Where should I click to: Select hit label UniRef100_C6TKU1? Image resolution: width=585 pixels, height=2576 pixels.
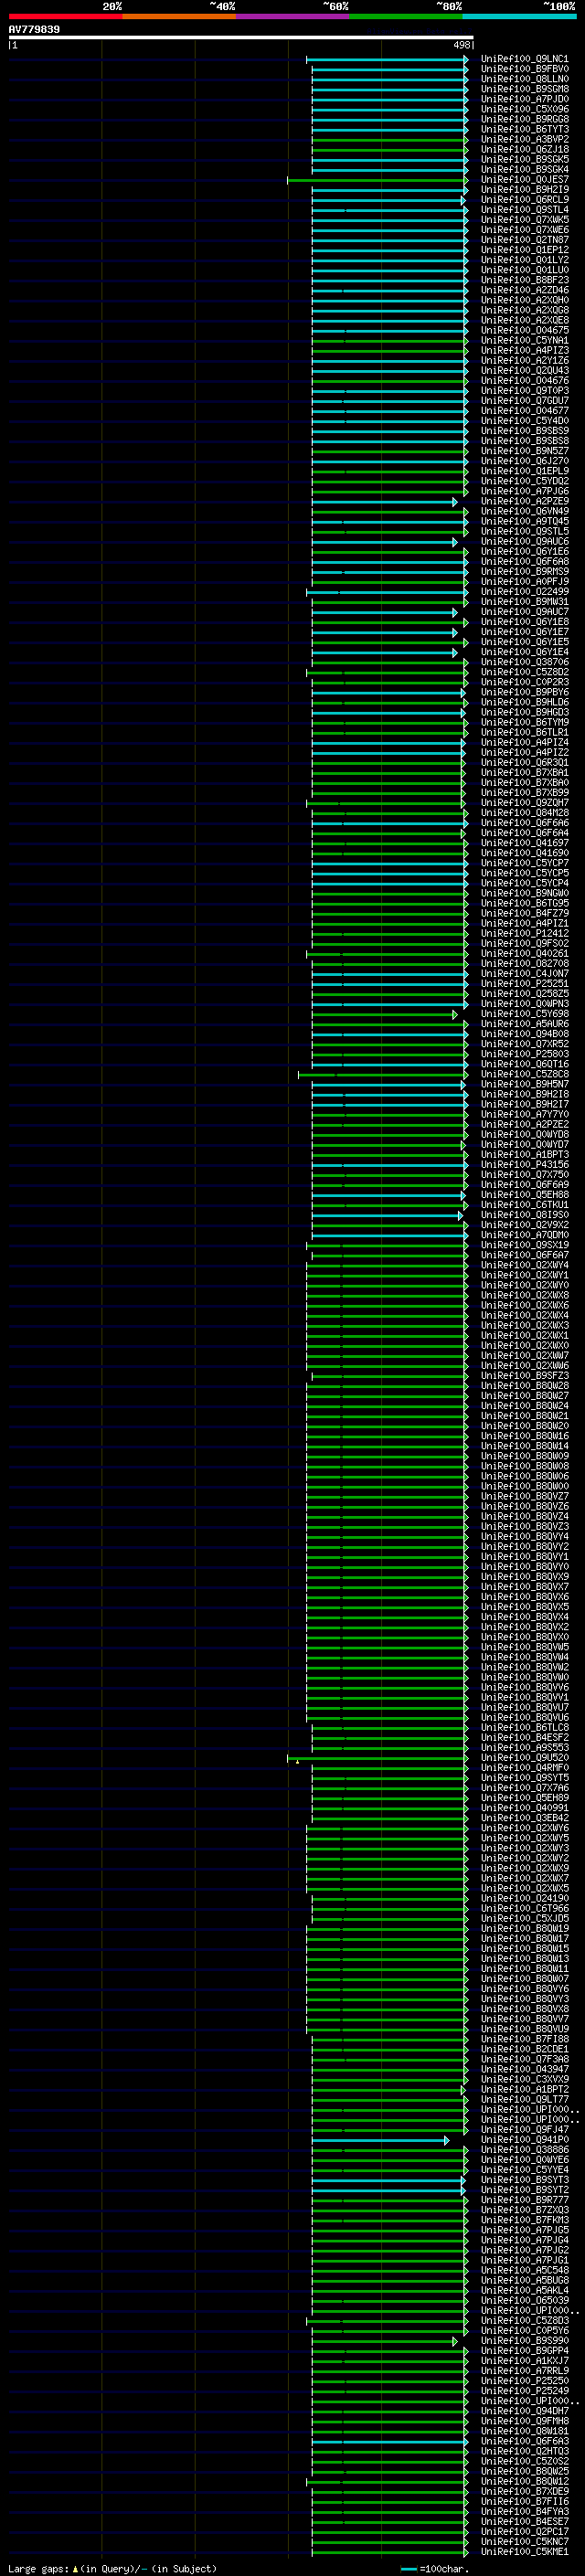coord(524,1205)
